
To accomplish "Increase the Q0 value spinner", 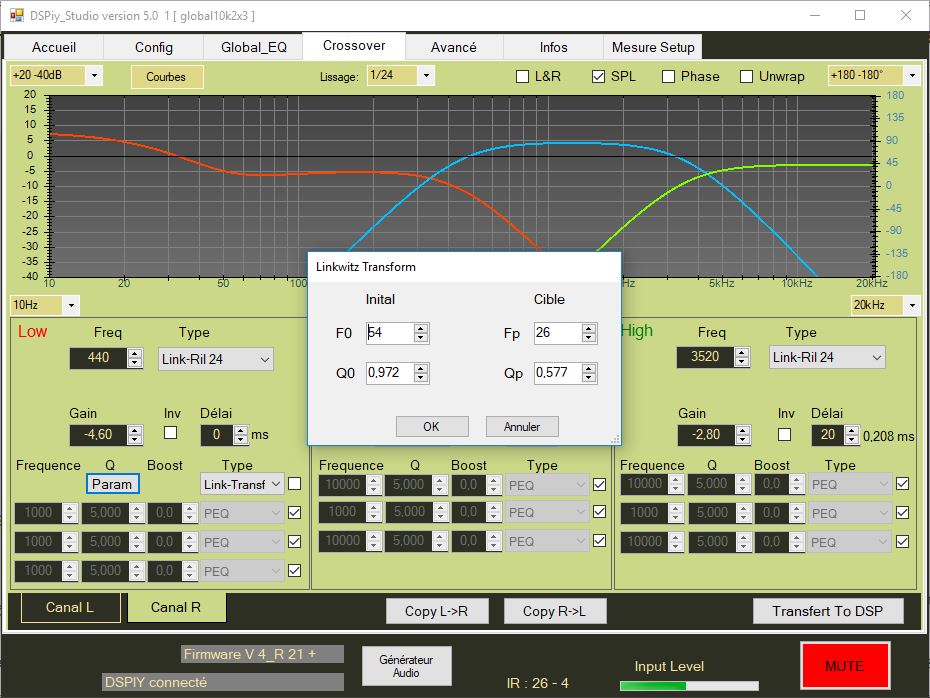I will (421, 368).
